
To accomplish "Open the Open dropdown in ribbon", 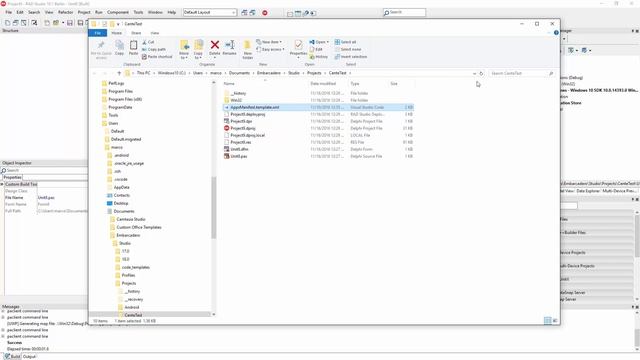I will (319, 42).
